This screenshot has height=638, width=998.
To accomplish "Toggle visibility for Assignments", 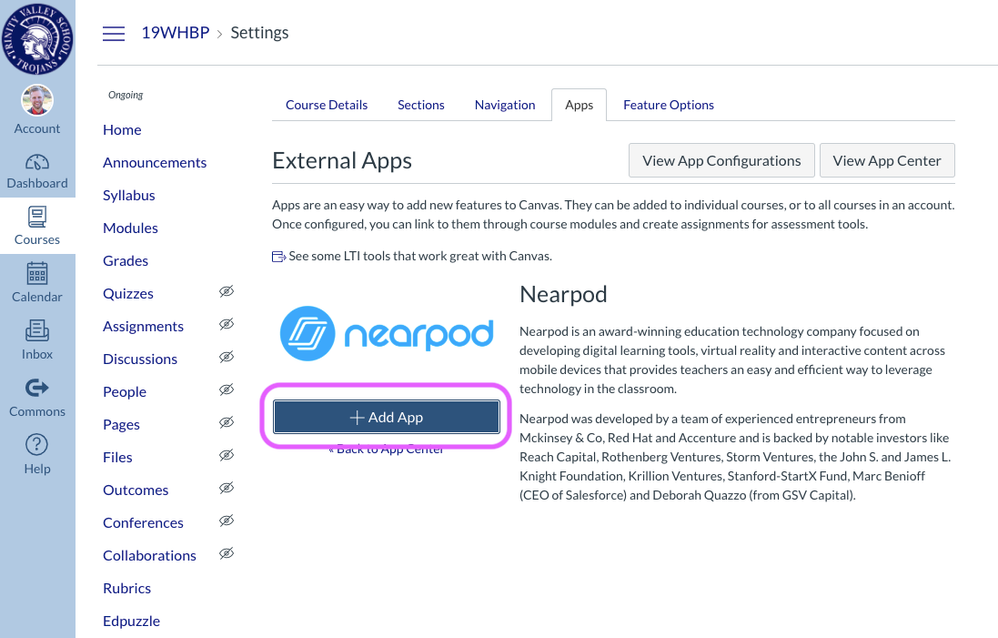I will (x=226, y=325).
